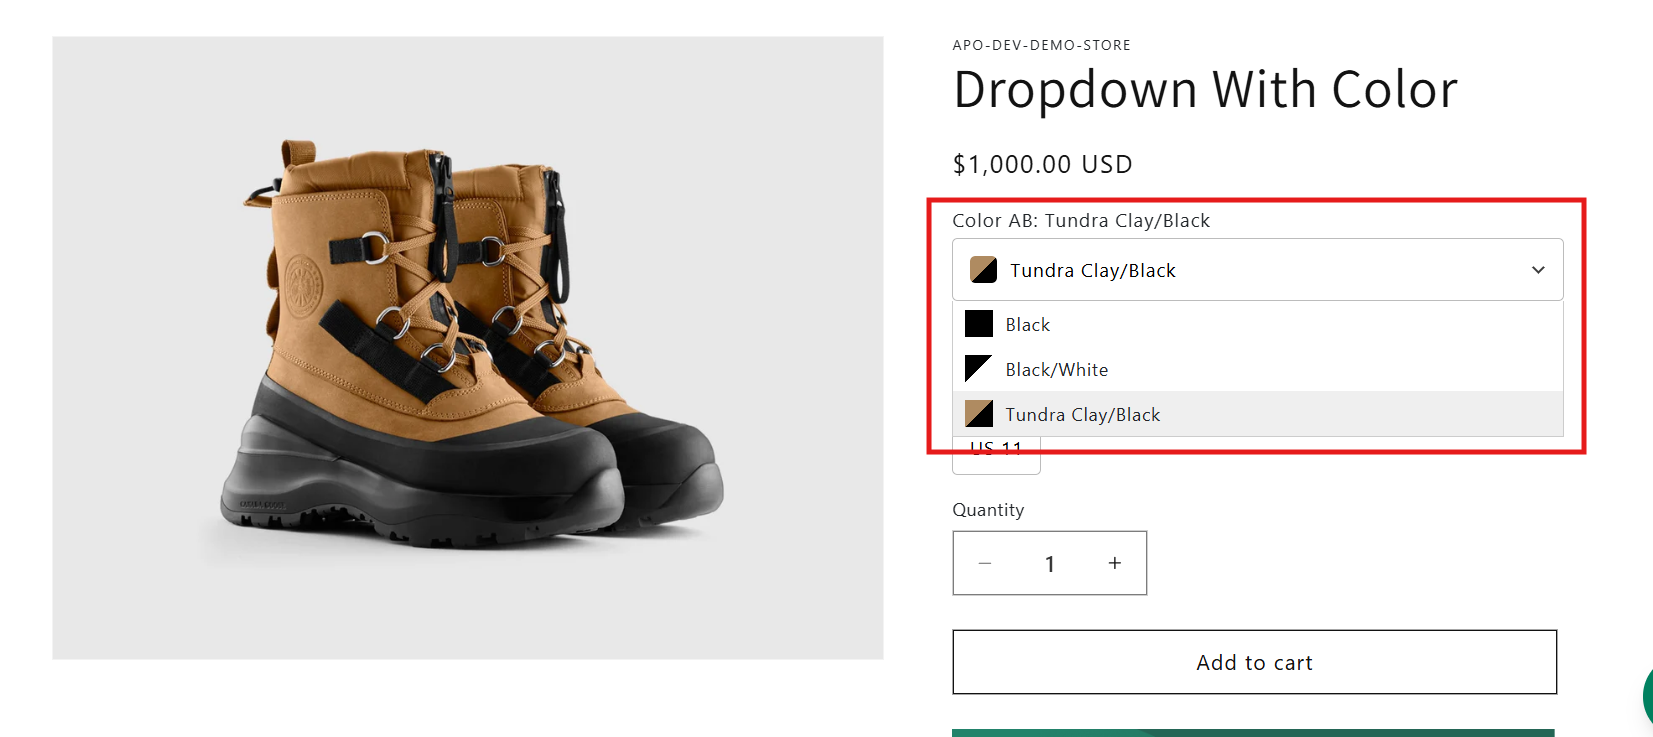1653x737 pixels.
Task: Increase quantity with the plus icon
Action: coord(1114,564)
